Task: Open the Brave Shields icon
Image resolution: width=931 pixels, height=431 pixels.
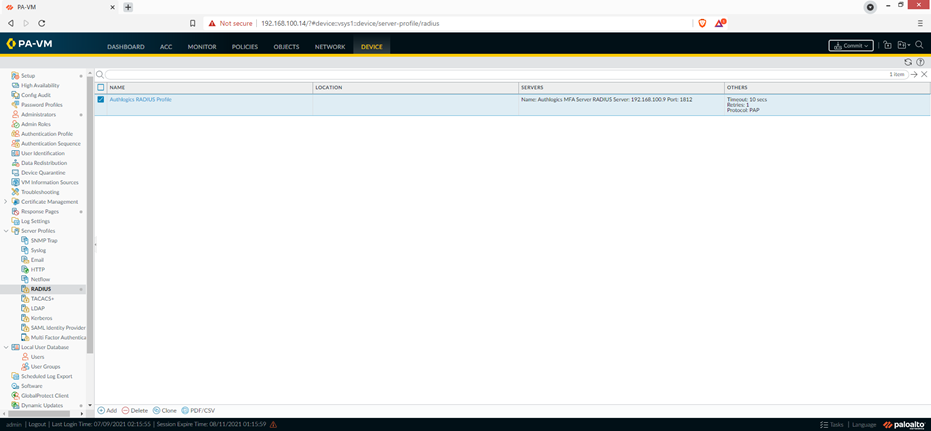Action: click(x=702, y=23)
